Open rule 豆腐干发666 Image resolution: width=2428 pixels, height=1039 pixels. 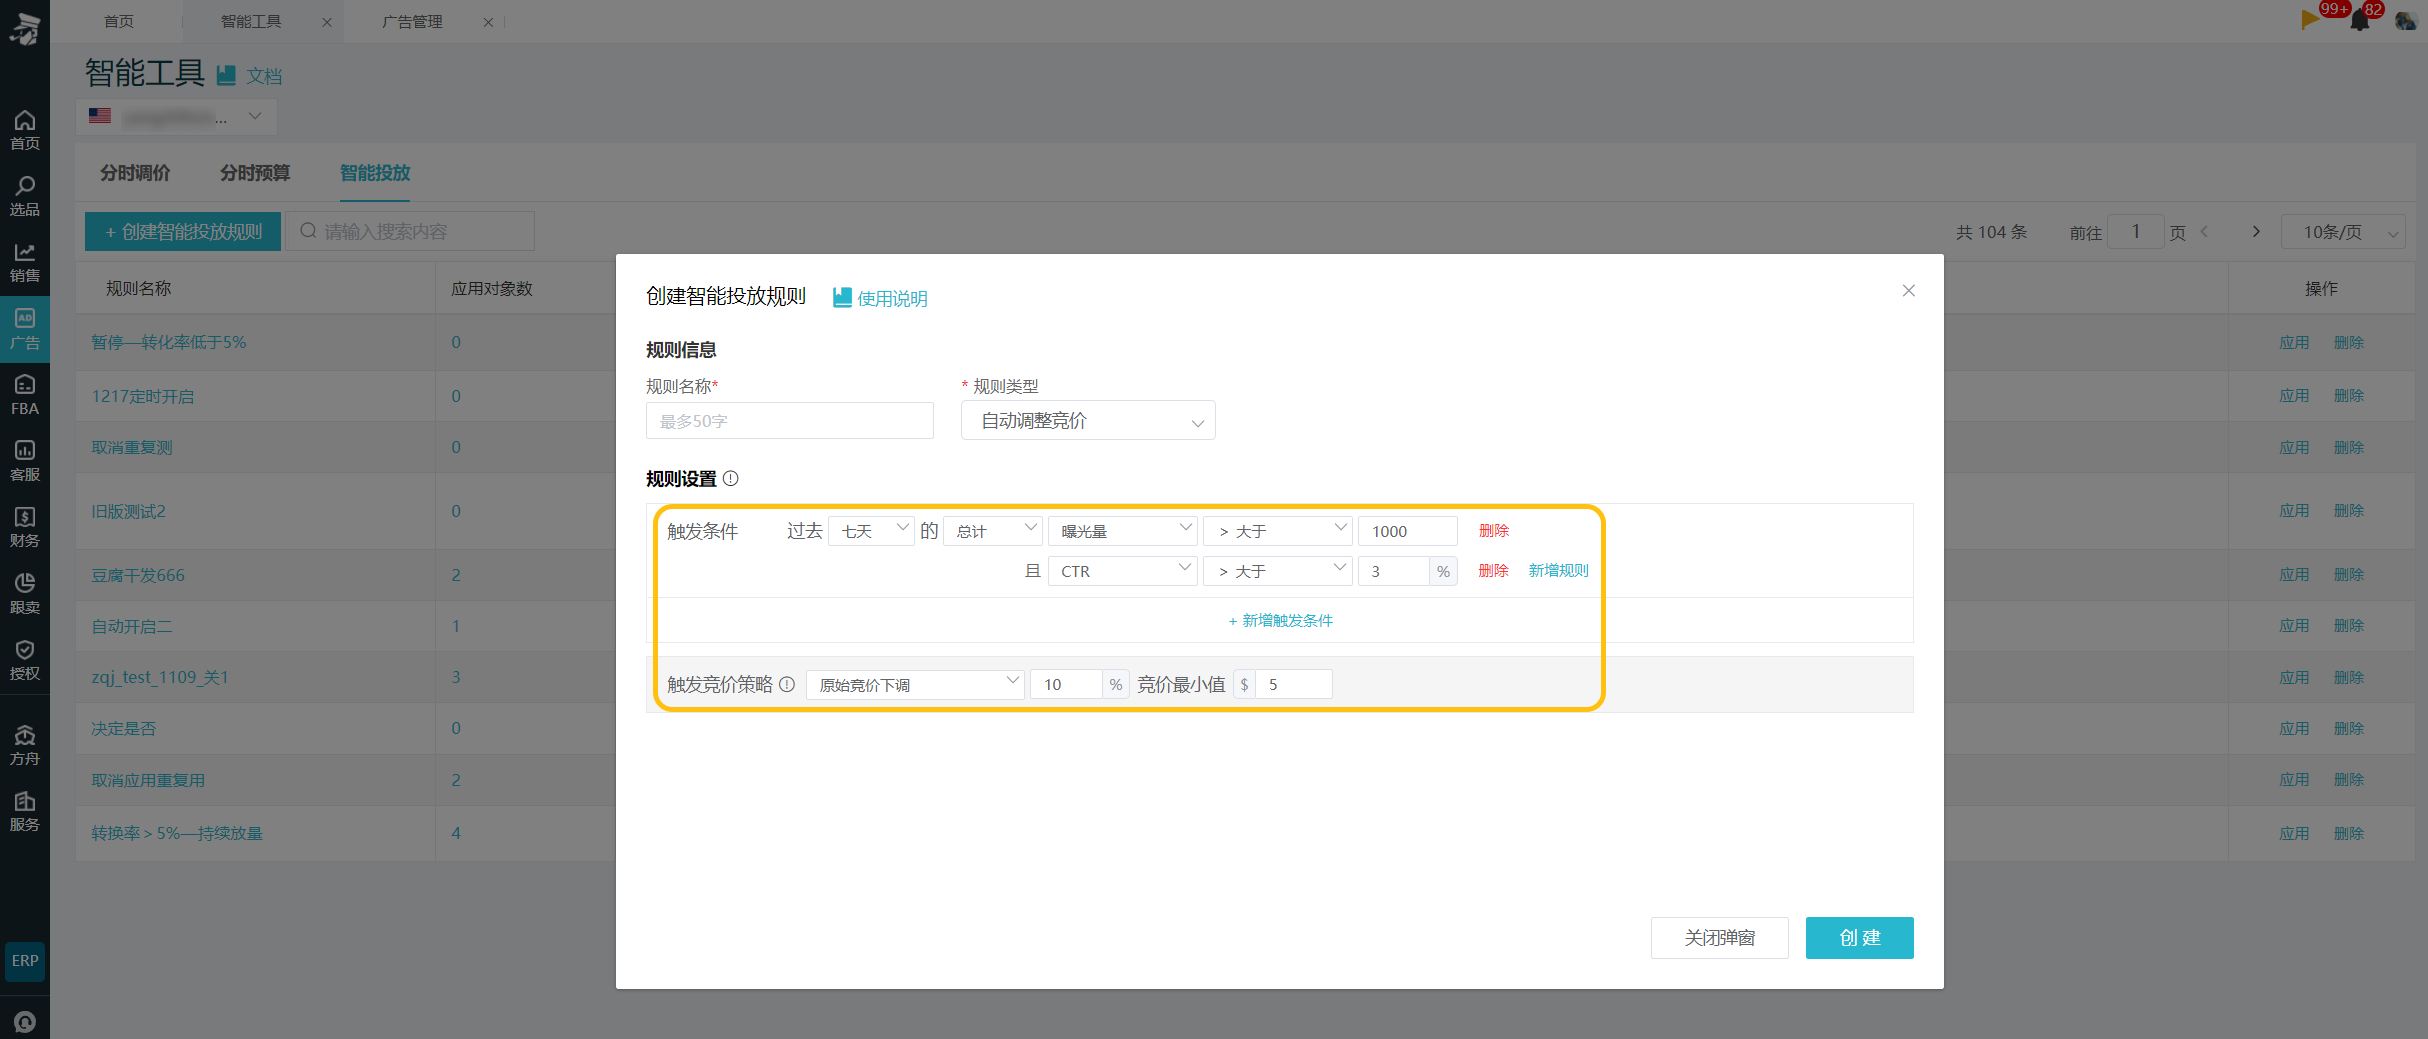coord(138,575)
